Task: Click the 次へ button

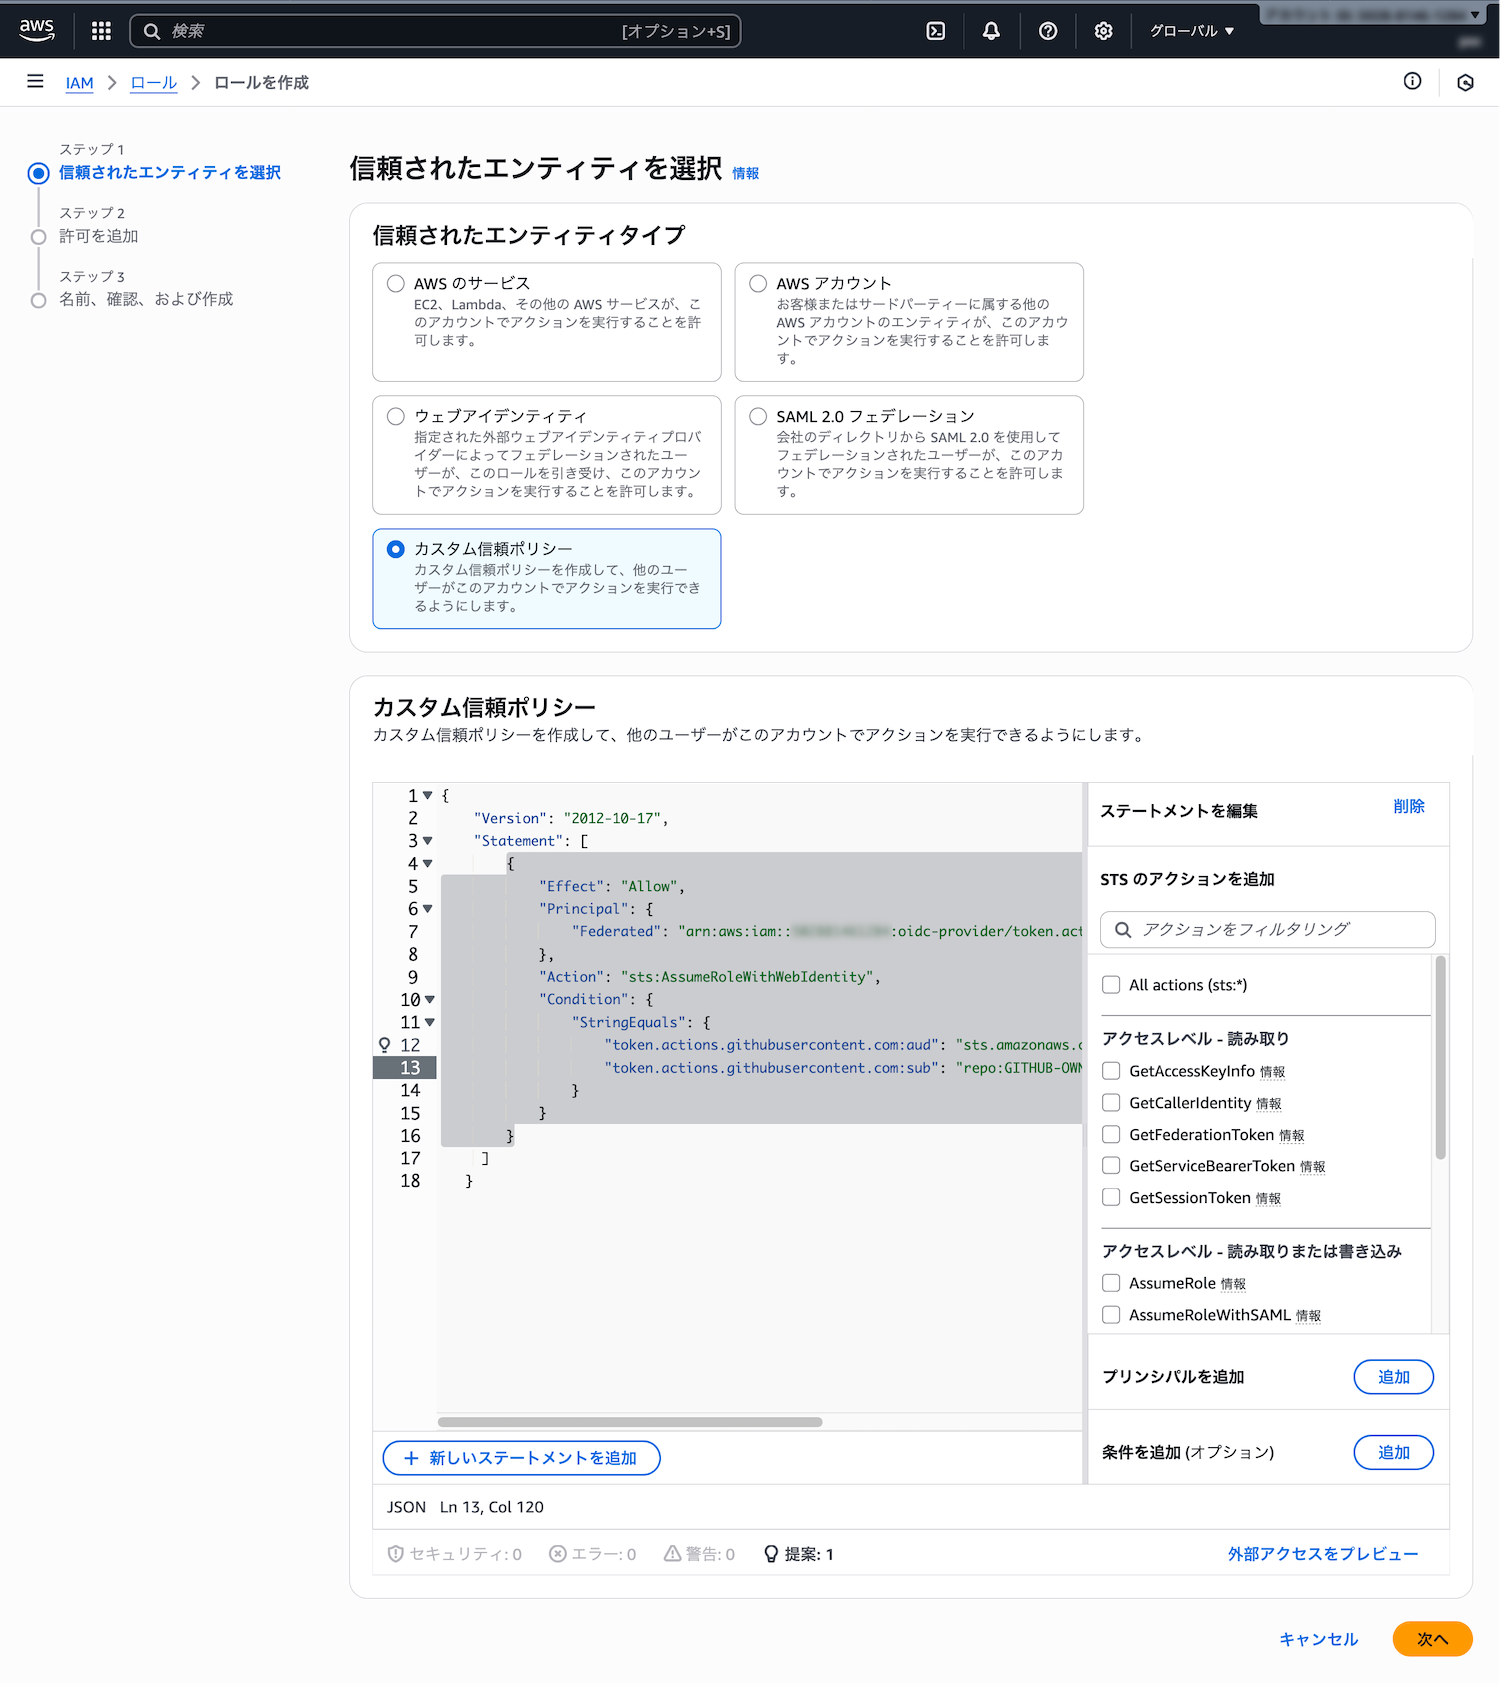Action: coord(1432,1639)
